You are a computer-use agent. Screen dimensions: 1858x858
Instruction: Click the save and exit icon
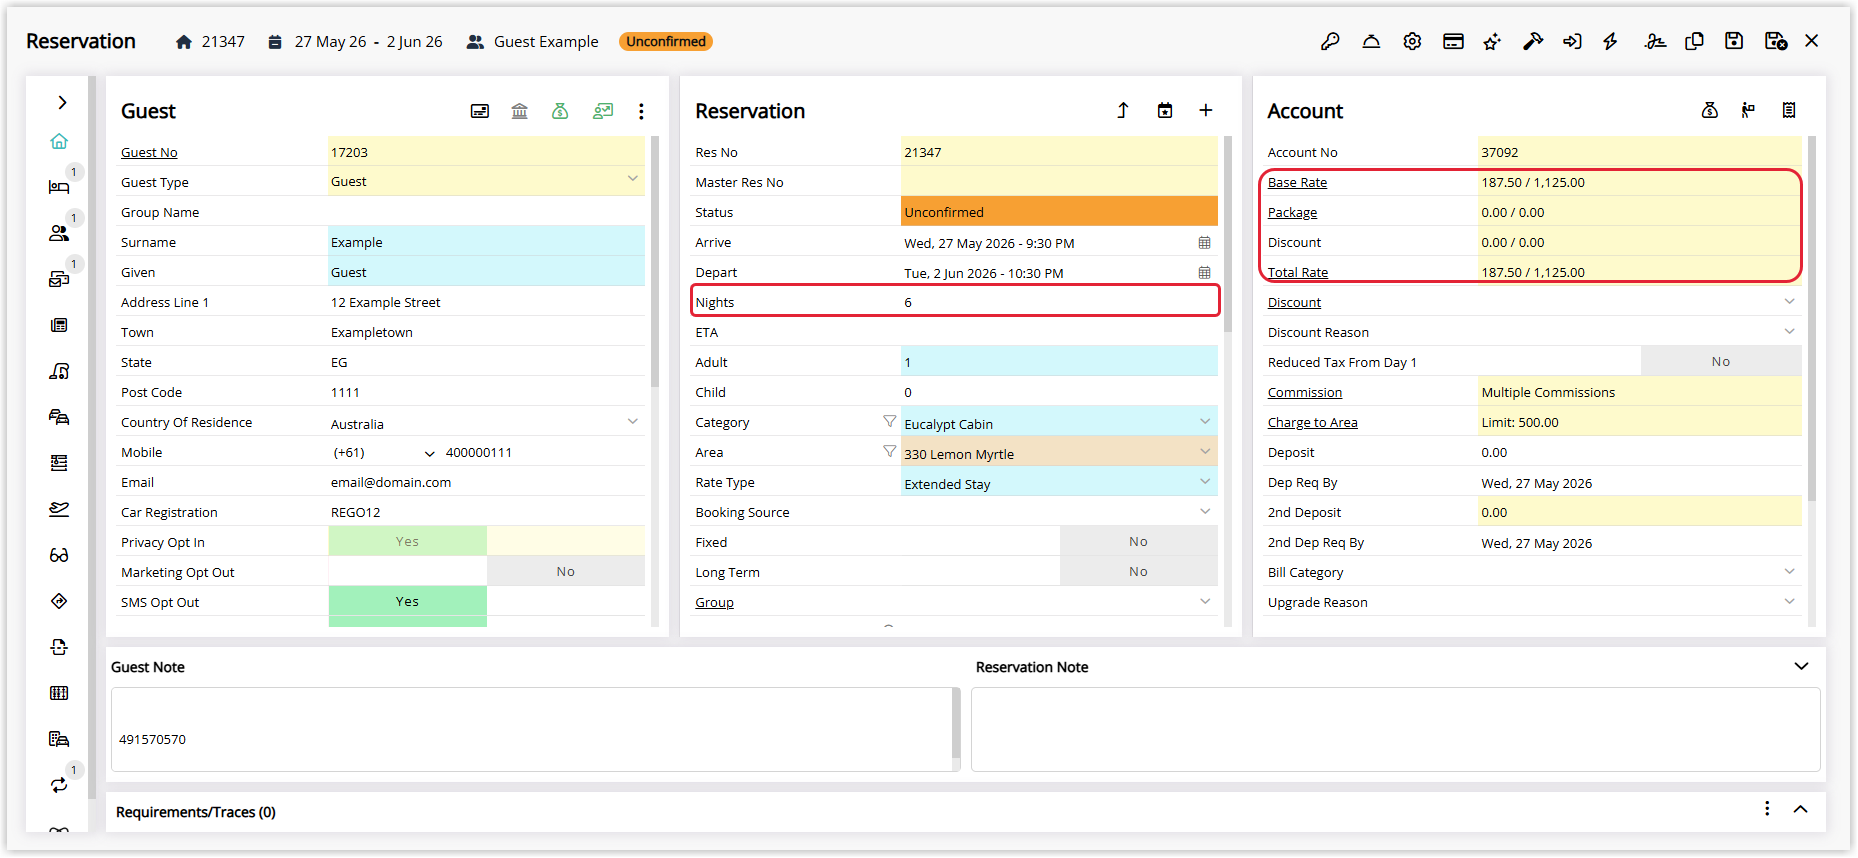point(1776,41)
